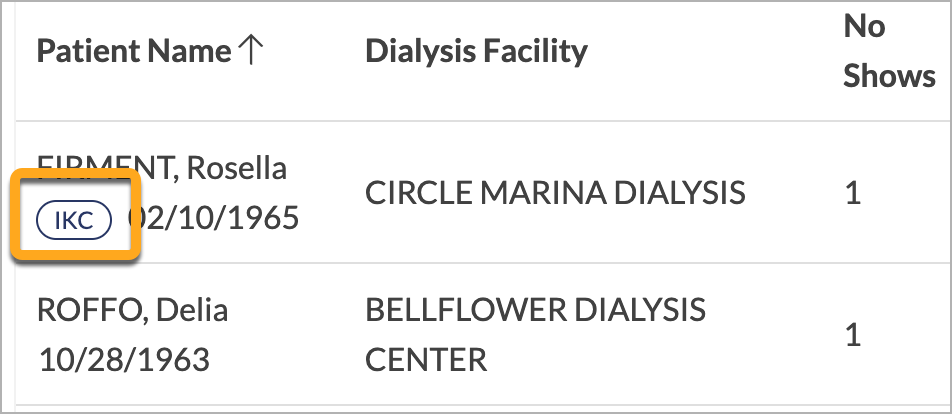Select the birth date 02/10/1965
Viewport: 952px width, 414px height.
click(213, 218)
